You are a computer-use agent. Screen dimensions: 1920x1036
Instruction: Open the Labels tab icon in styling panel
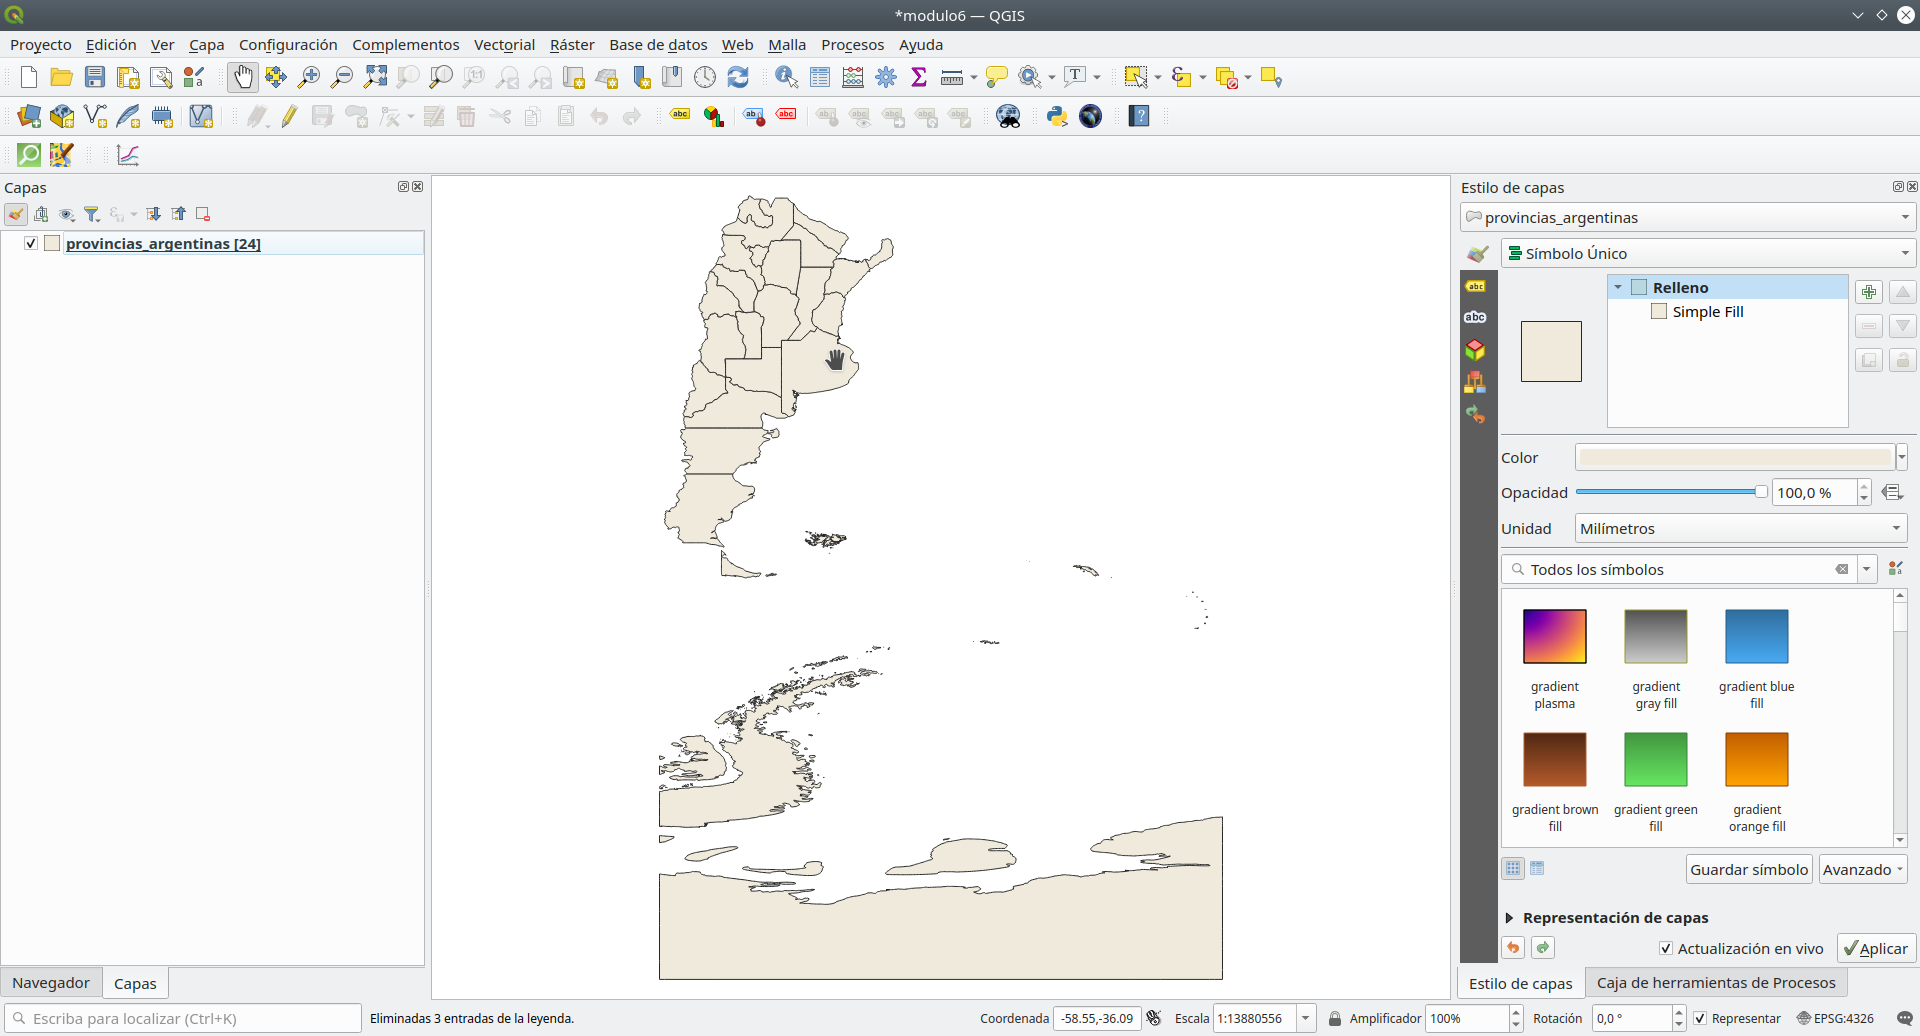click(x=1475, y=286)
